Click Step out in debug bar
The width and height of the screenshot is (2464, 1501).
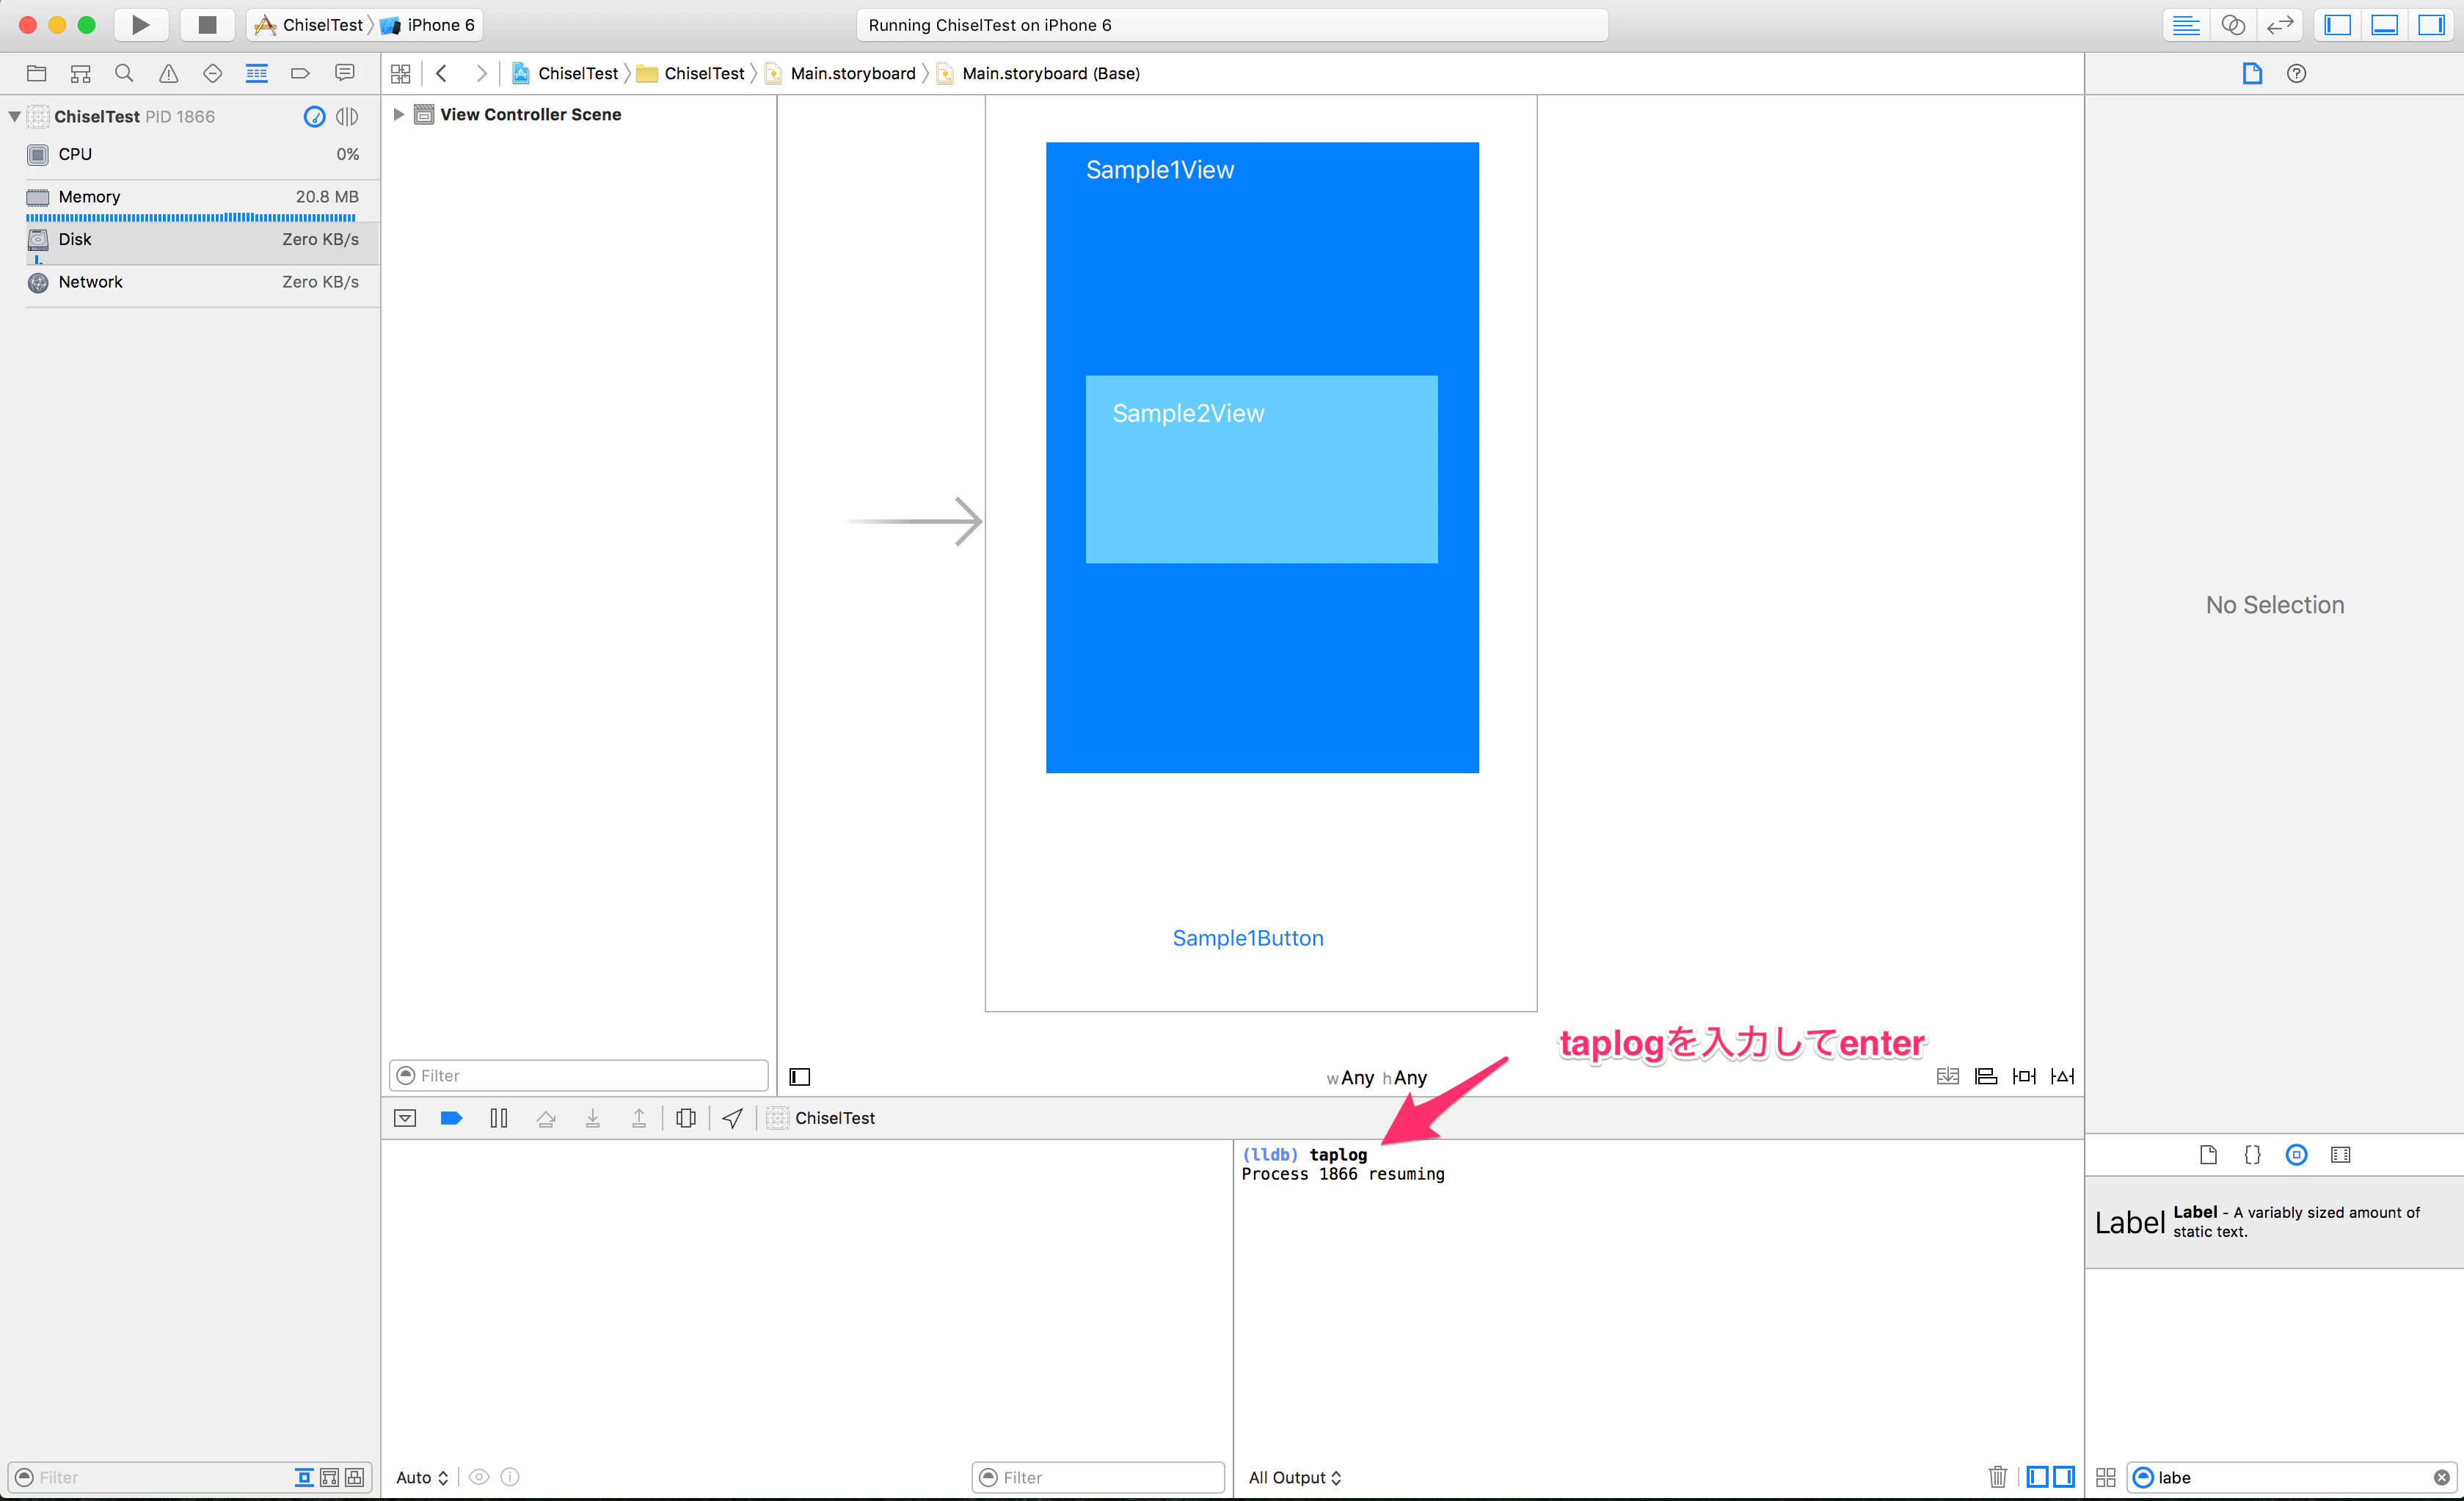click(639, 1118)
